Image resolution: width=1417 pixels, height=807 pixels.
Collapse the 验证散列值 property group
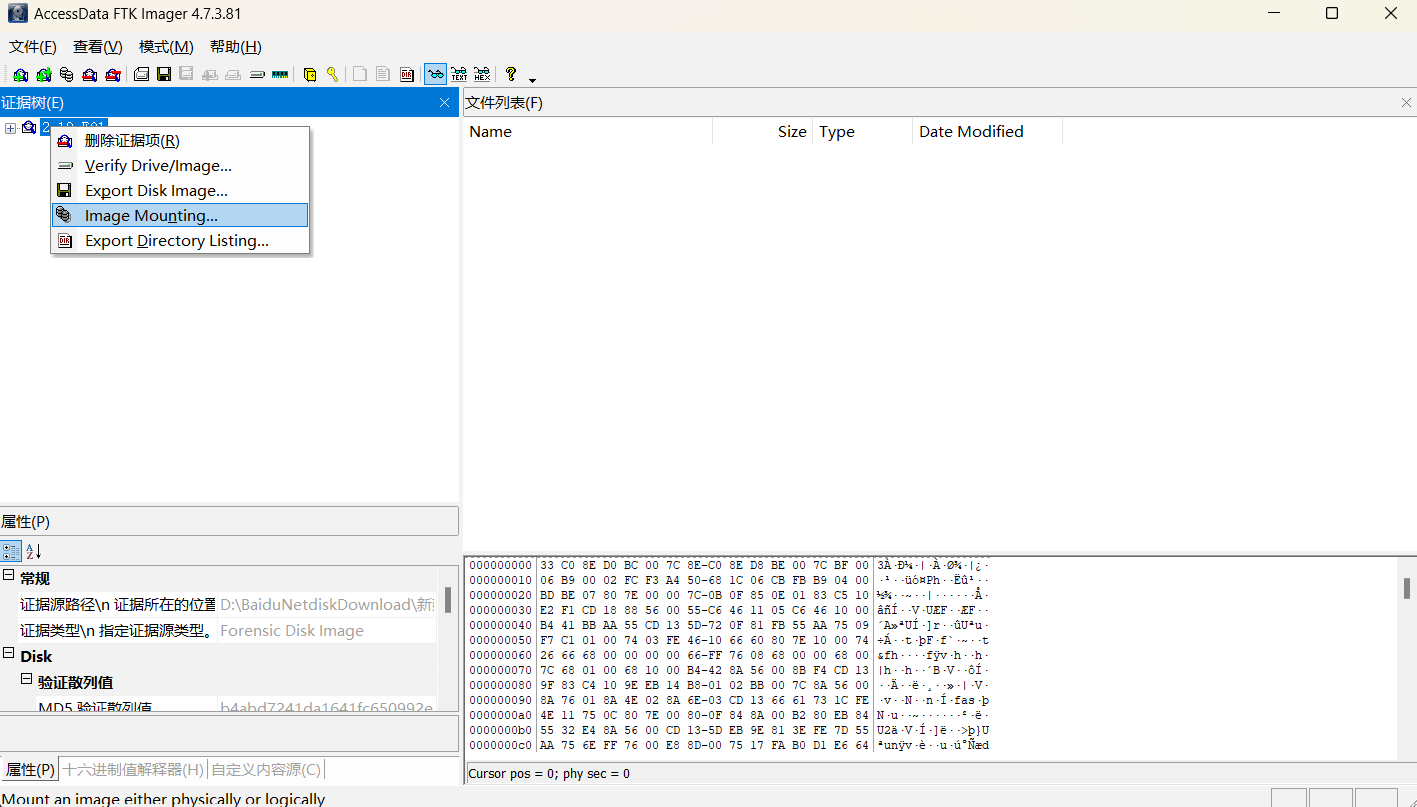pos(27,681)
